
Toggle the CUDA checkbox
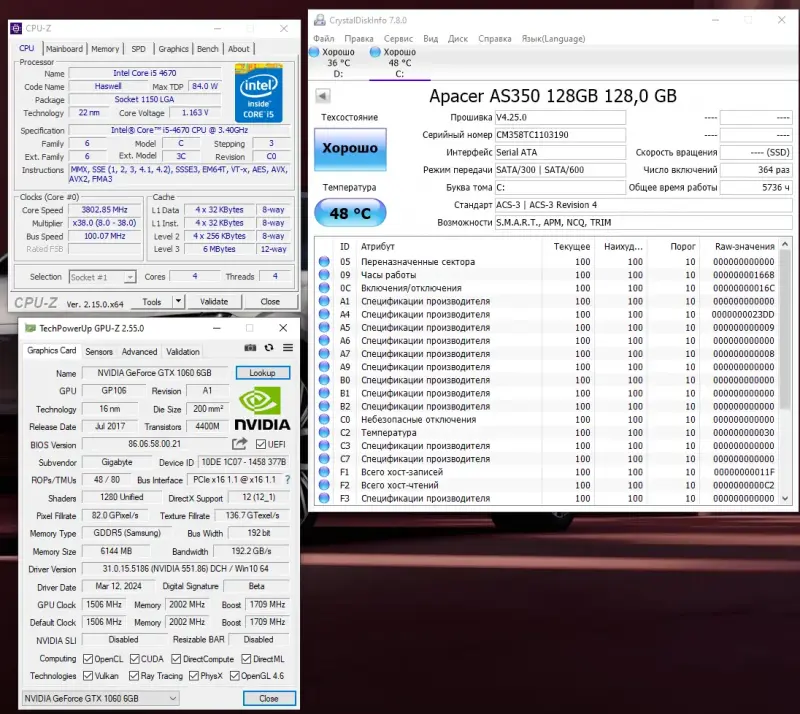(135, 659)
